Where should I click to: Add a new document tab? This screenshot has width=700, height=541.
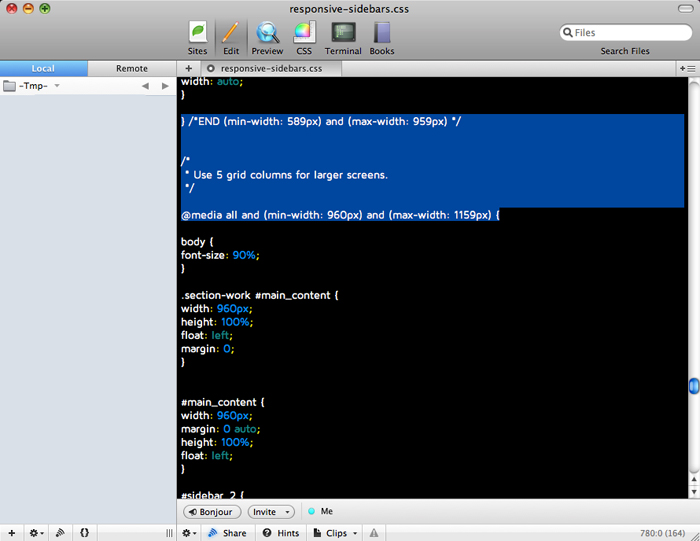188,68
